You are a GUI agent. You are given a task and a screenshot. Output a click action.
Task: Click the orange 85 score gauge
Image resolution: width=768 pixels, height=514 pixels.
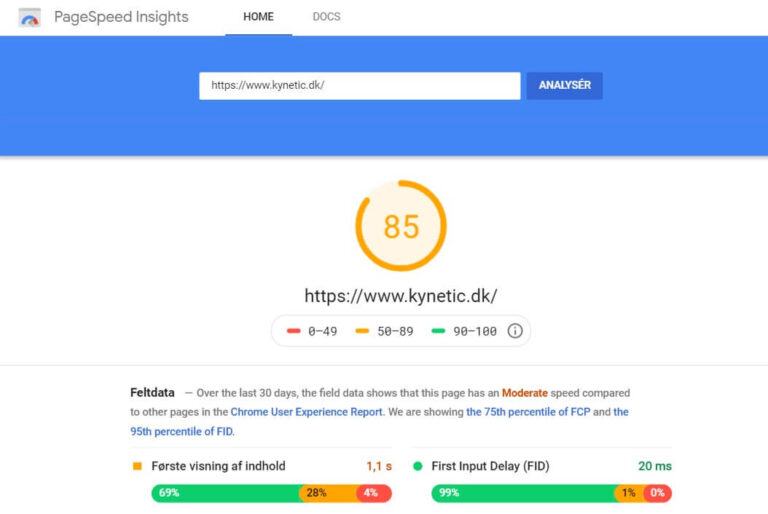point(401,226)
